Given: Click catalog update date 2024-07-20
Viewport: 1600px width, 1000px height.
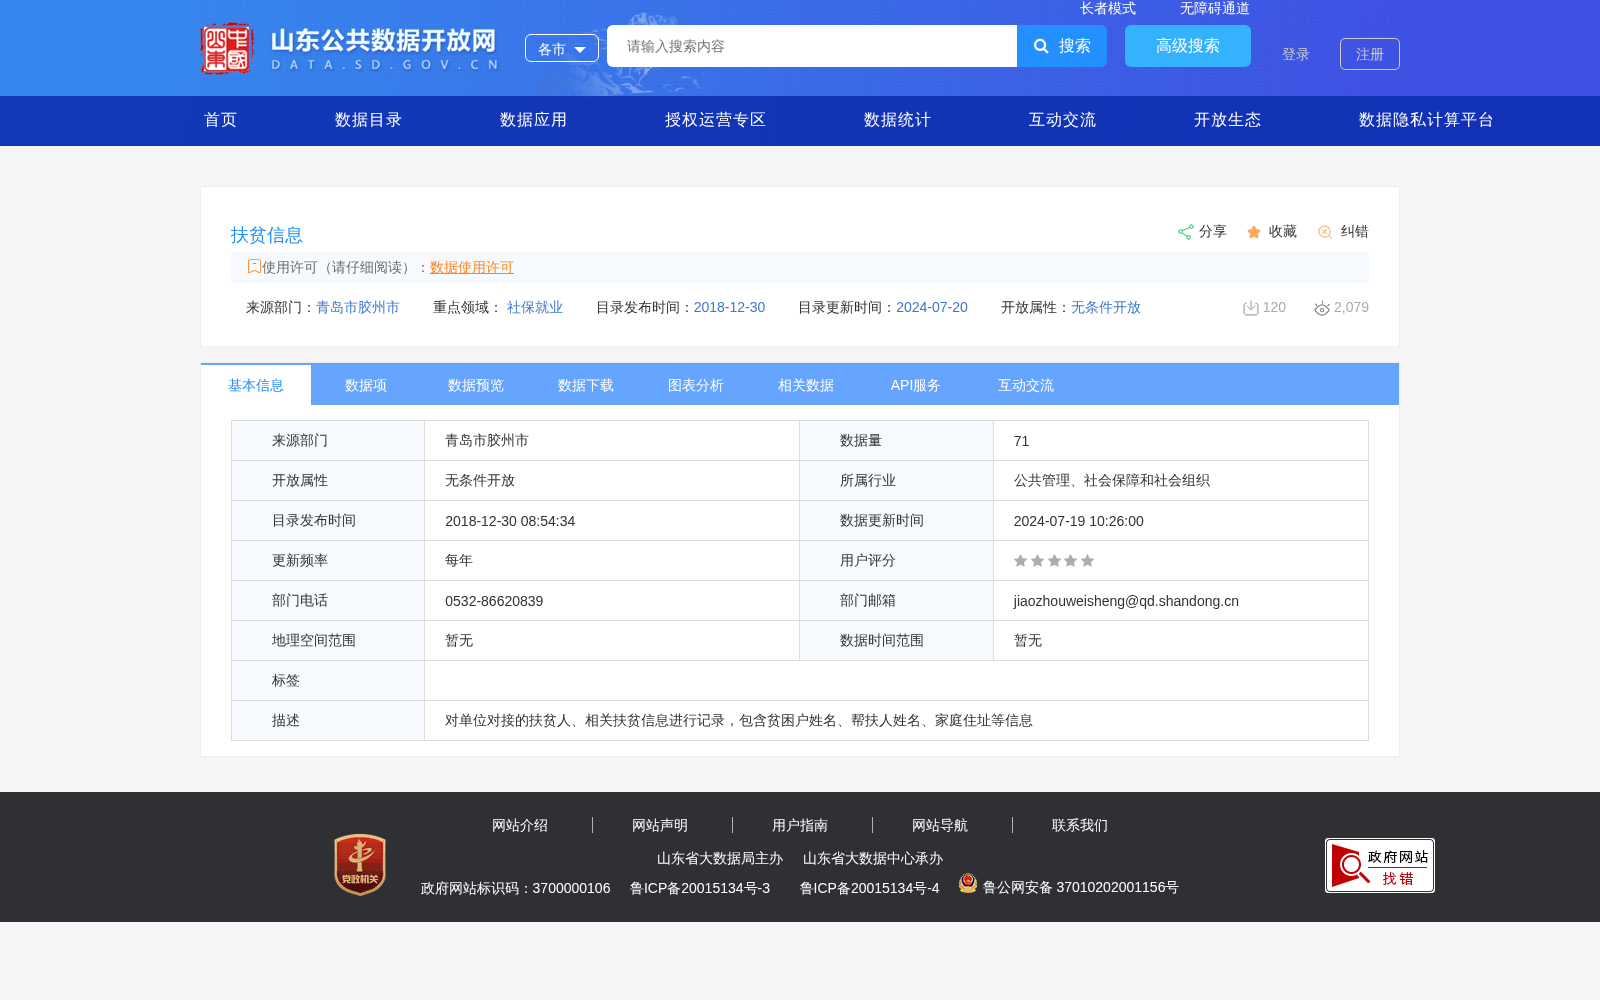Looking at the screenshot, I should [932, 307].
